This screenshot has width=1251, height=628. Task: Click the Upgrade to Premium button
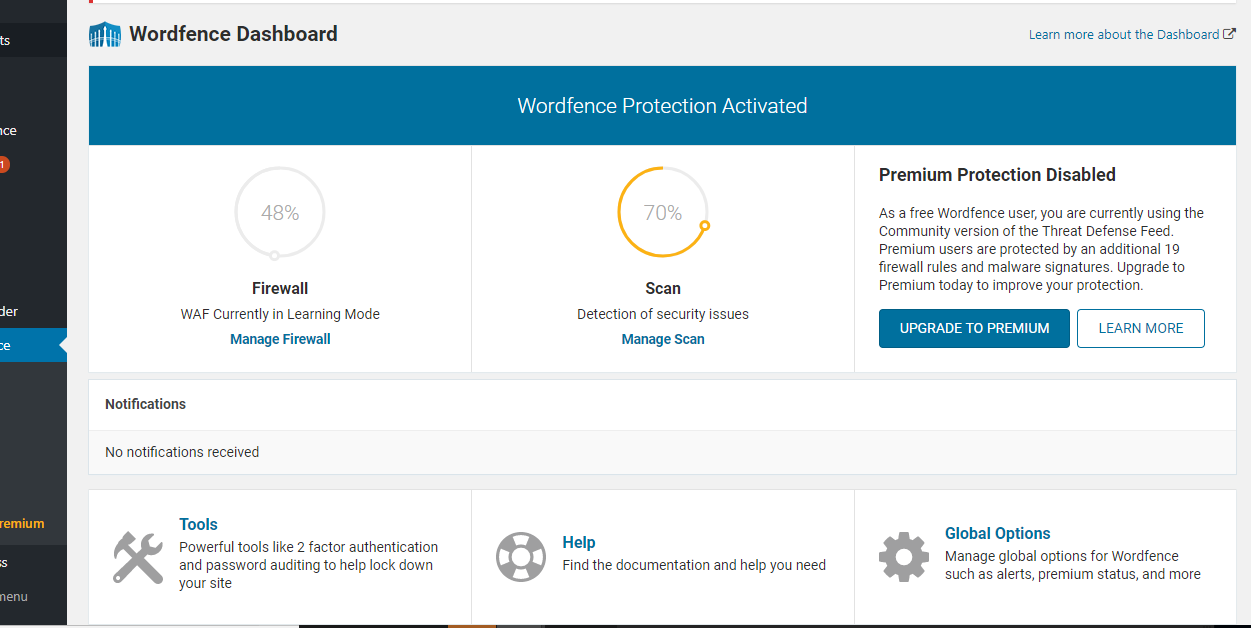point(974,328)
